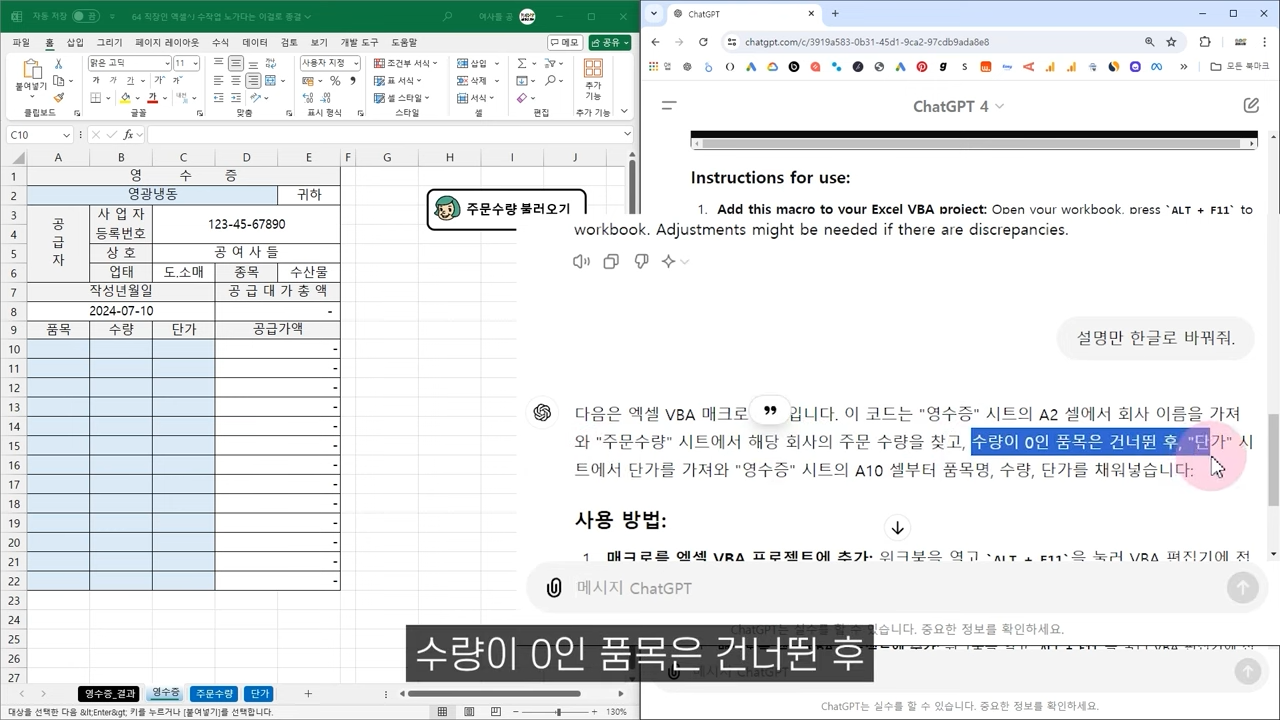Screen dimensions: 1280x720
Task: Switch to the 주문수량 sheet tab
Action: pyautogui.click(x=214, y=693)
